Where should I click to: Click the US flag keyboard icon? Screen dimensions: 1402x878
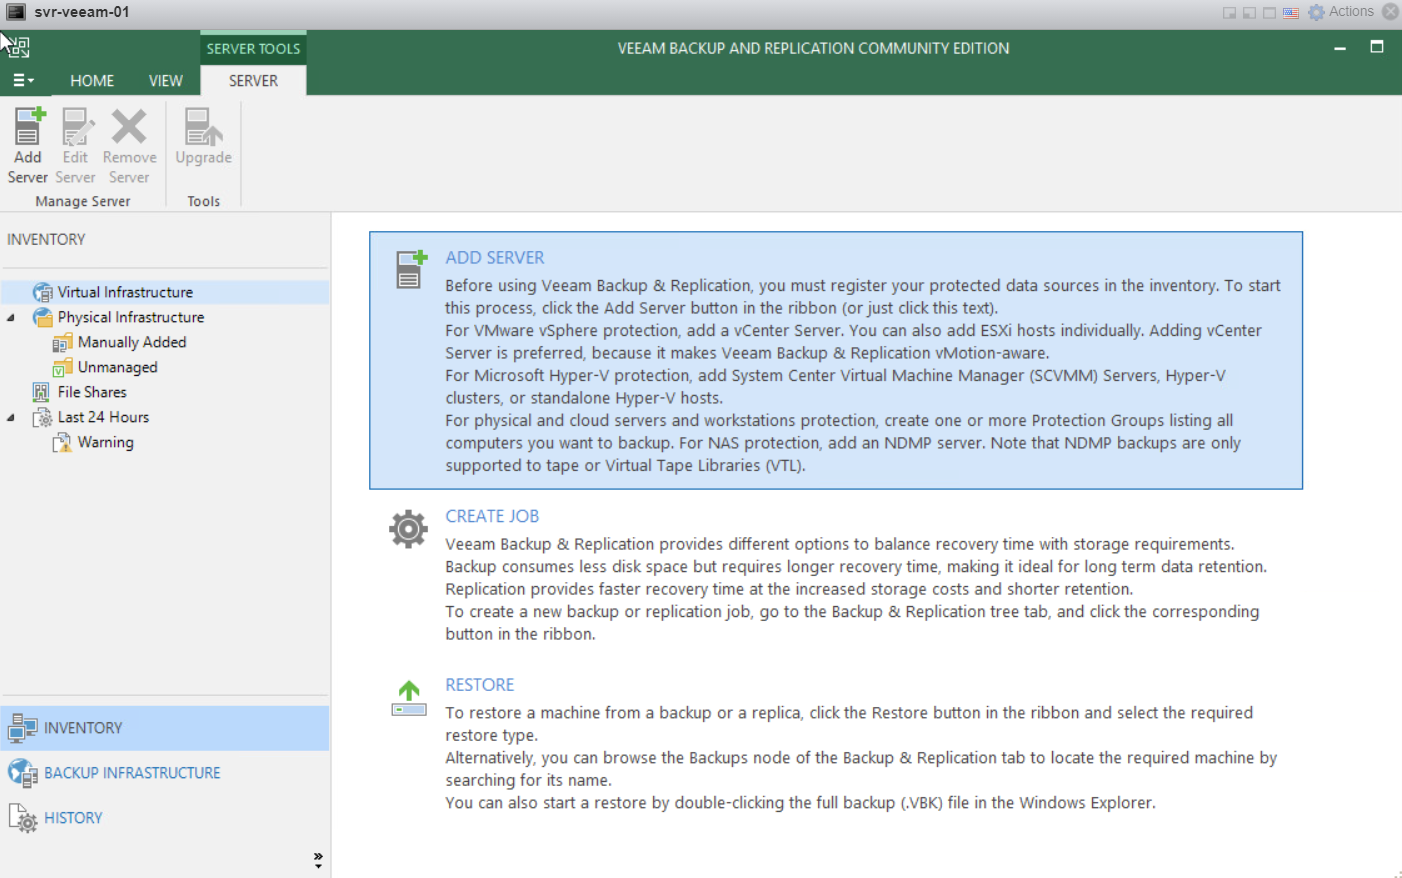(x=1291, y=13)
